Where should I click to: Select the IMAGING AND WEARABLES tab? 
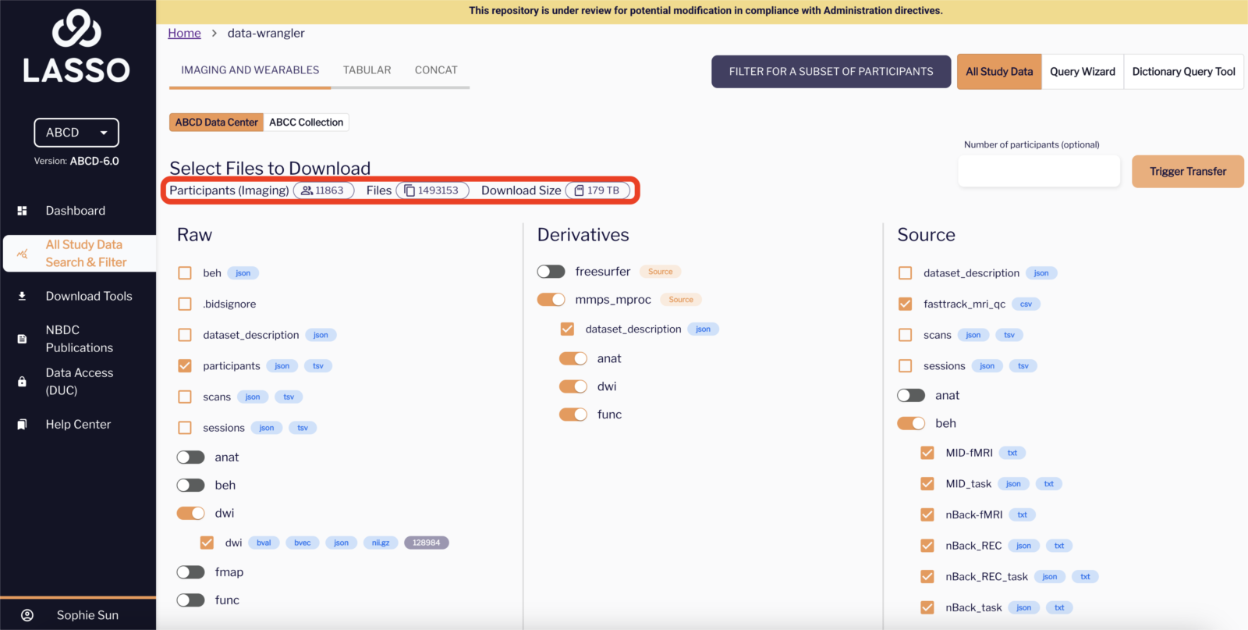pos(250,70)
